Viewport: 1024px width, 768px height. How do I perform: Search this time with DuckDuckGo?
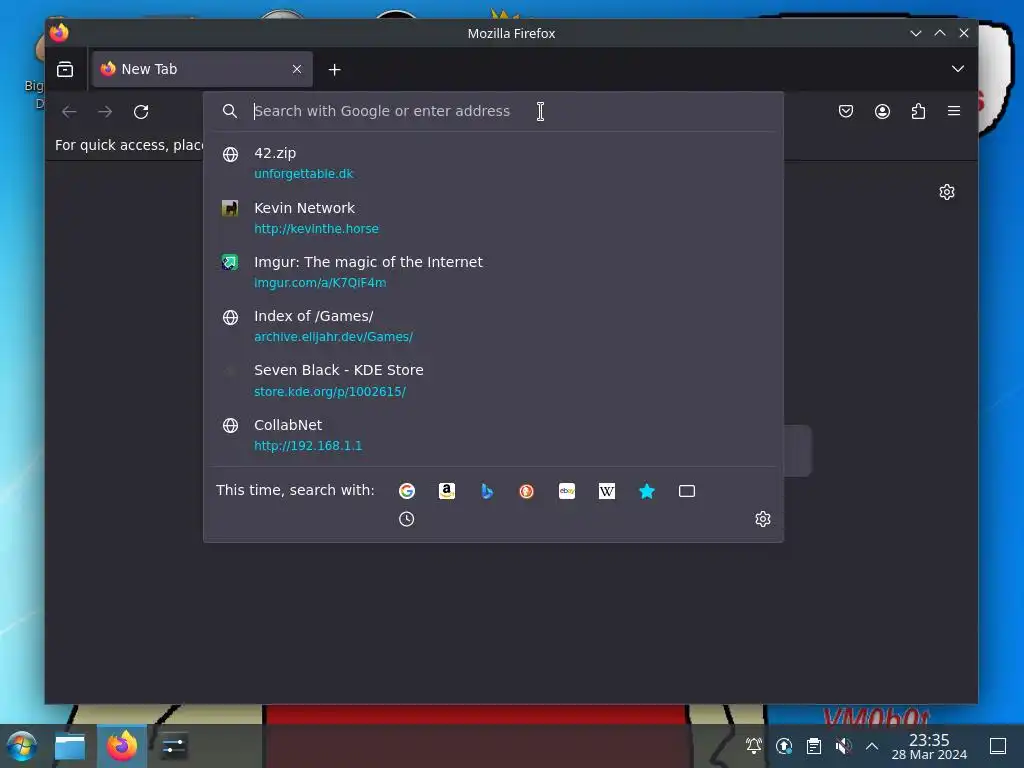click(x=526, y=491)
